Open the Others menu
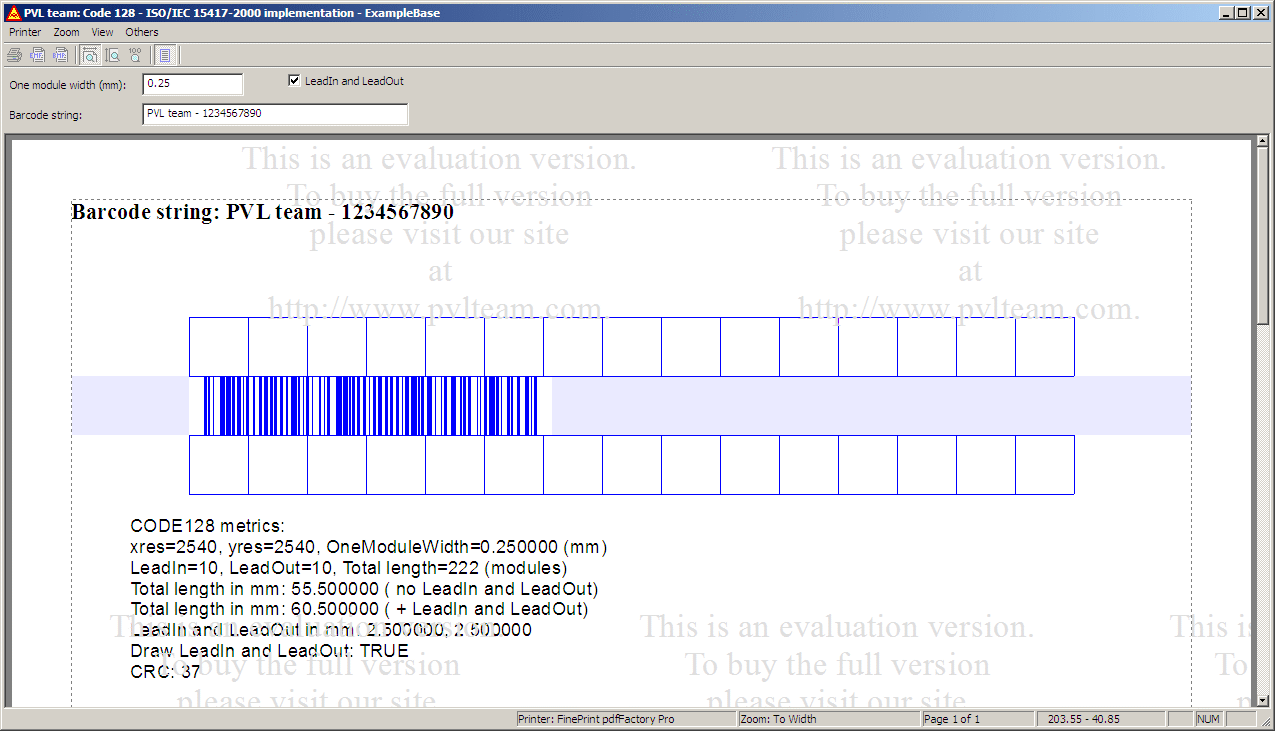 (142, 32)
